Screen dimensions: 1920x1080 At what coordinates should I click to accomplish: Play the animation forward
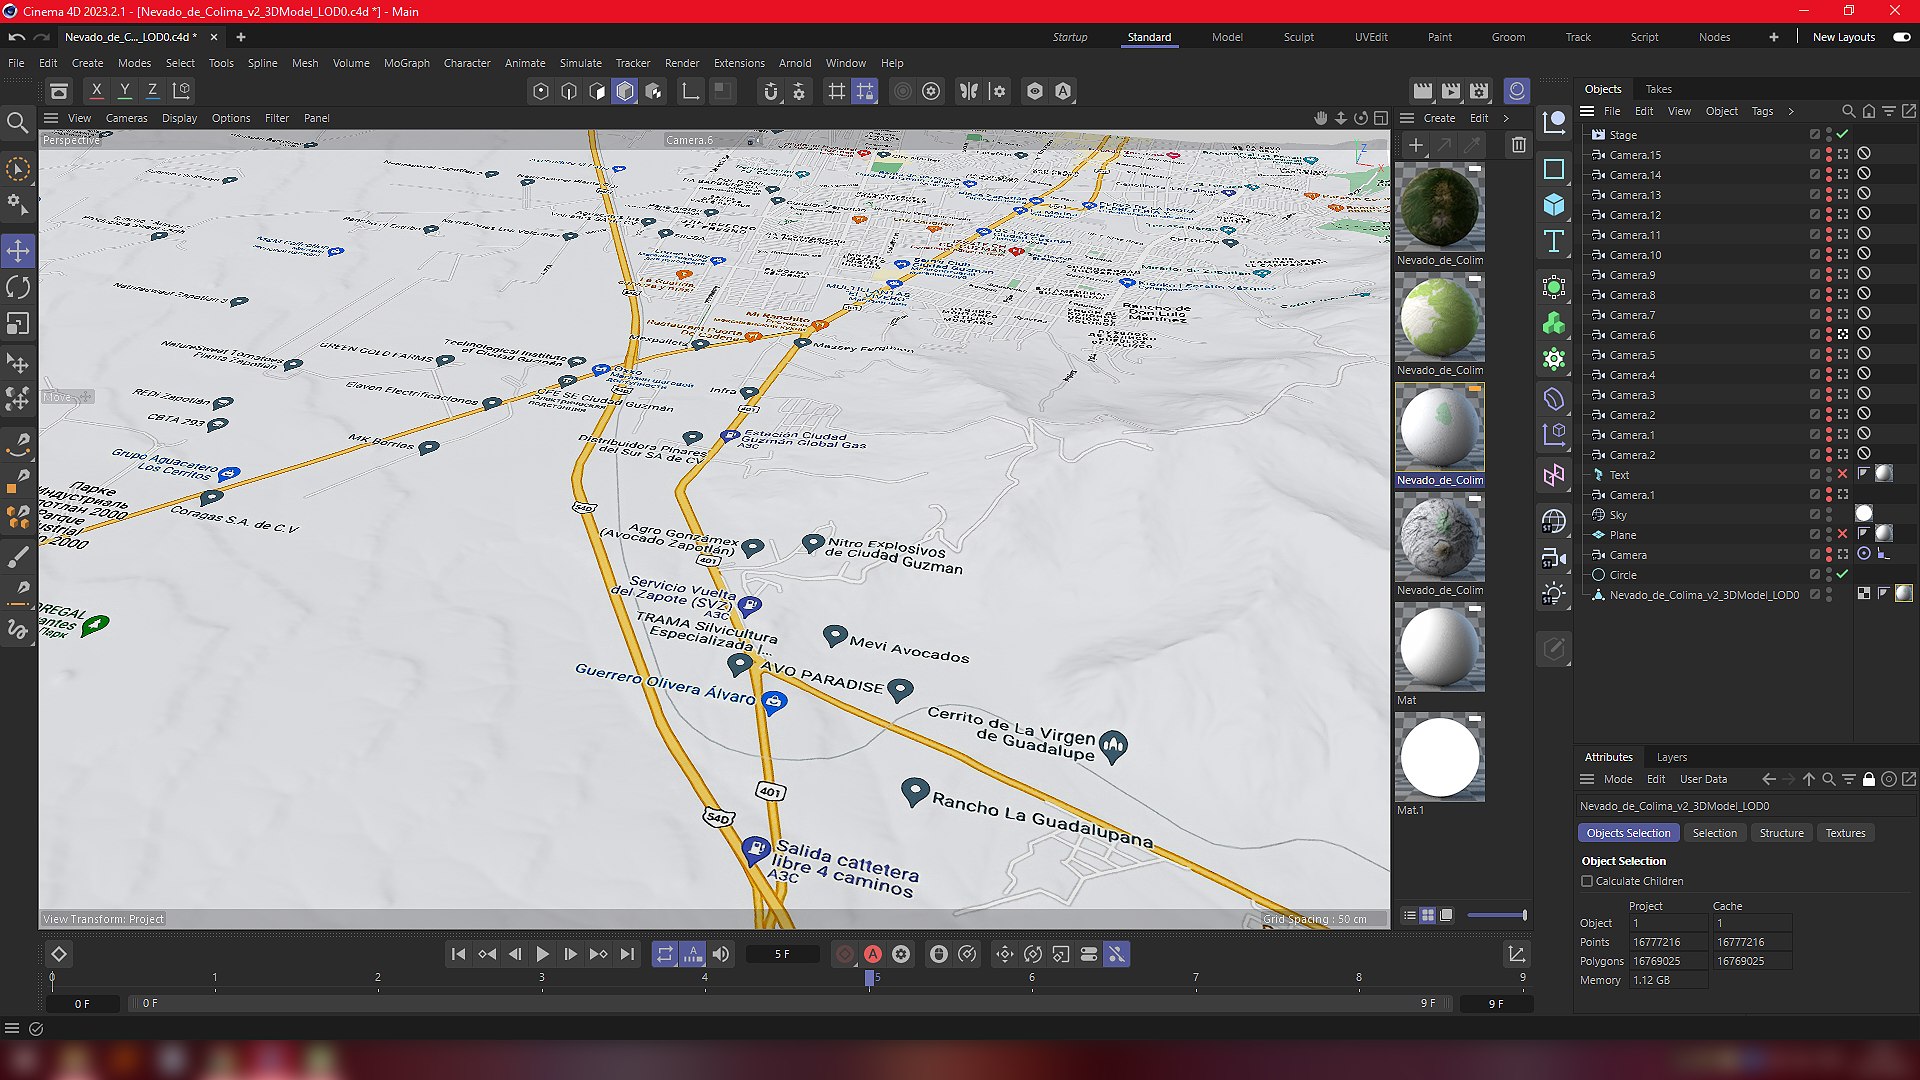point(543,955)
